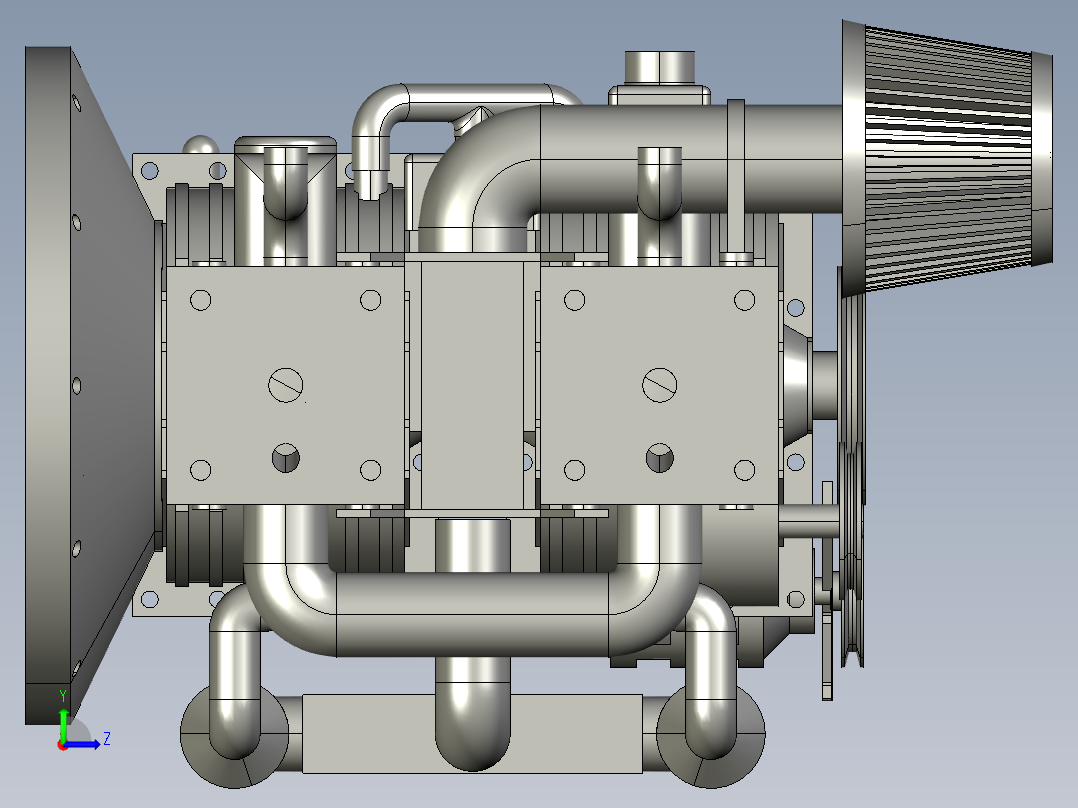Select the large intake elbow pipe
The image size is (1078, 808).
click(481, 172)
